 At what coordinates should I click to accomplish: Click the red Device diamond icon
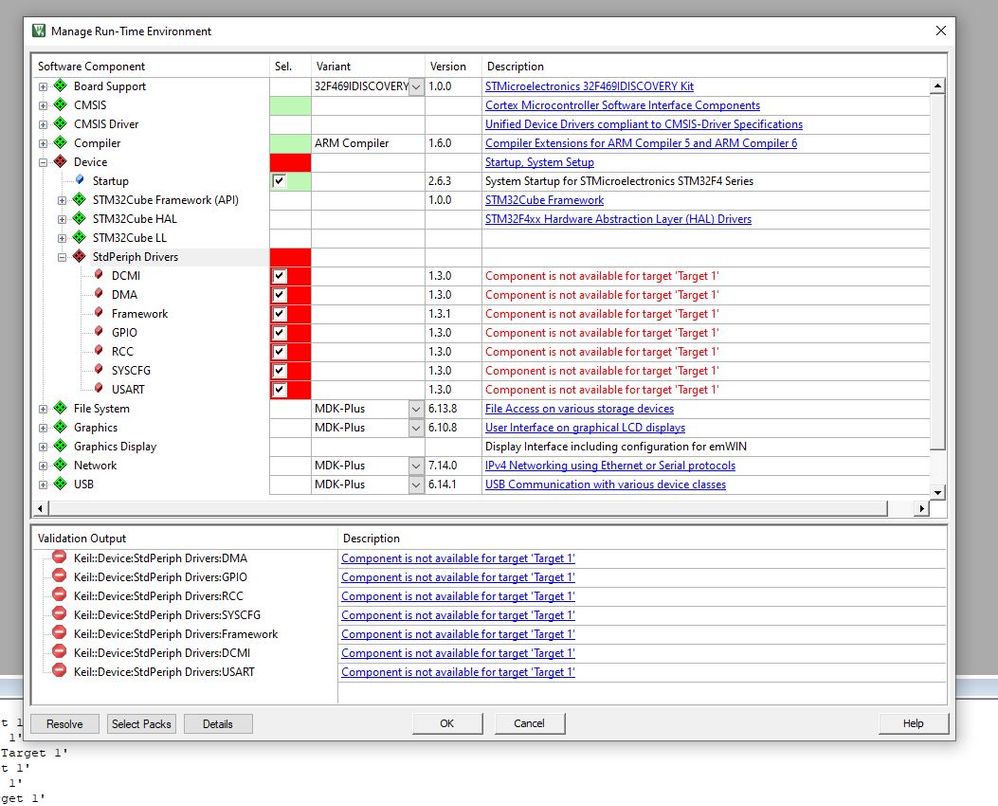[x=60, y=162]
